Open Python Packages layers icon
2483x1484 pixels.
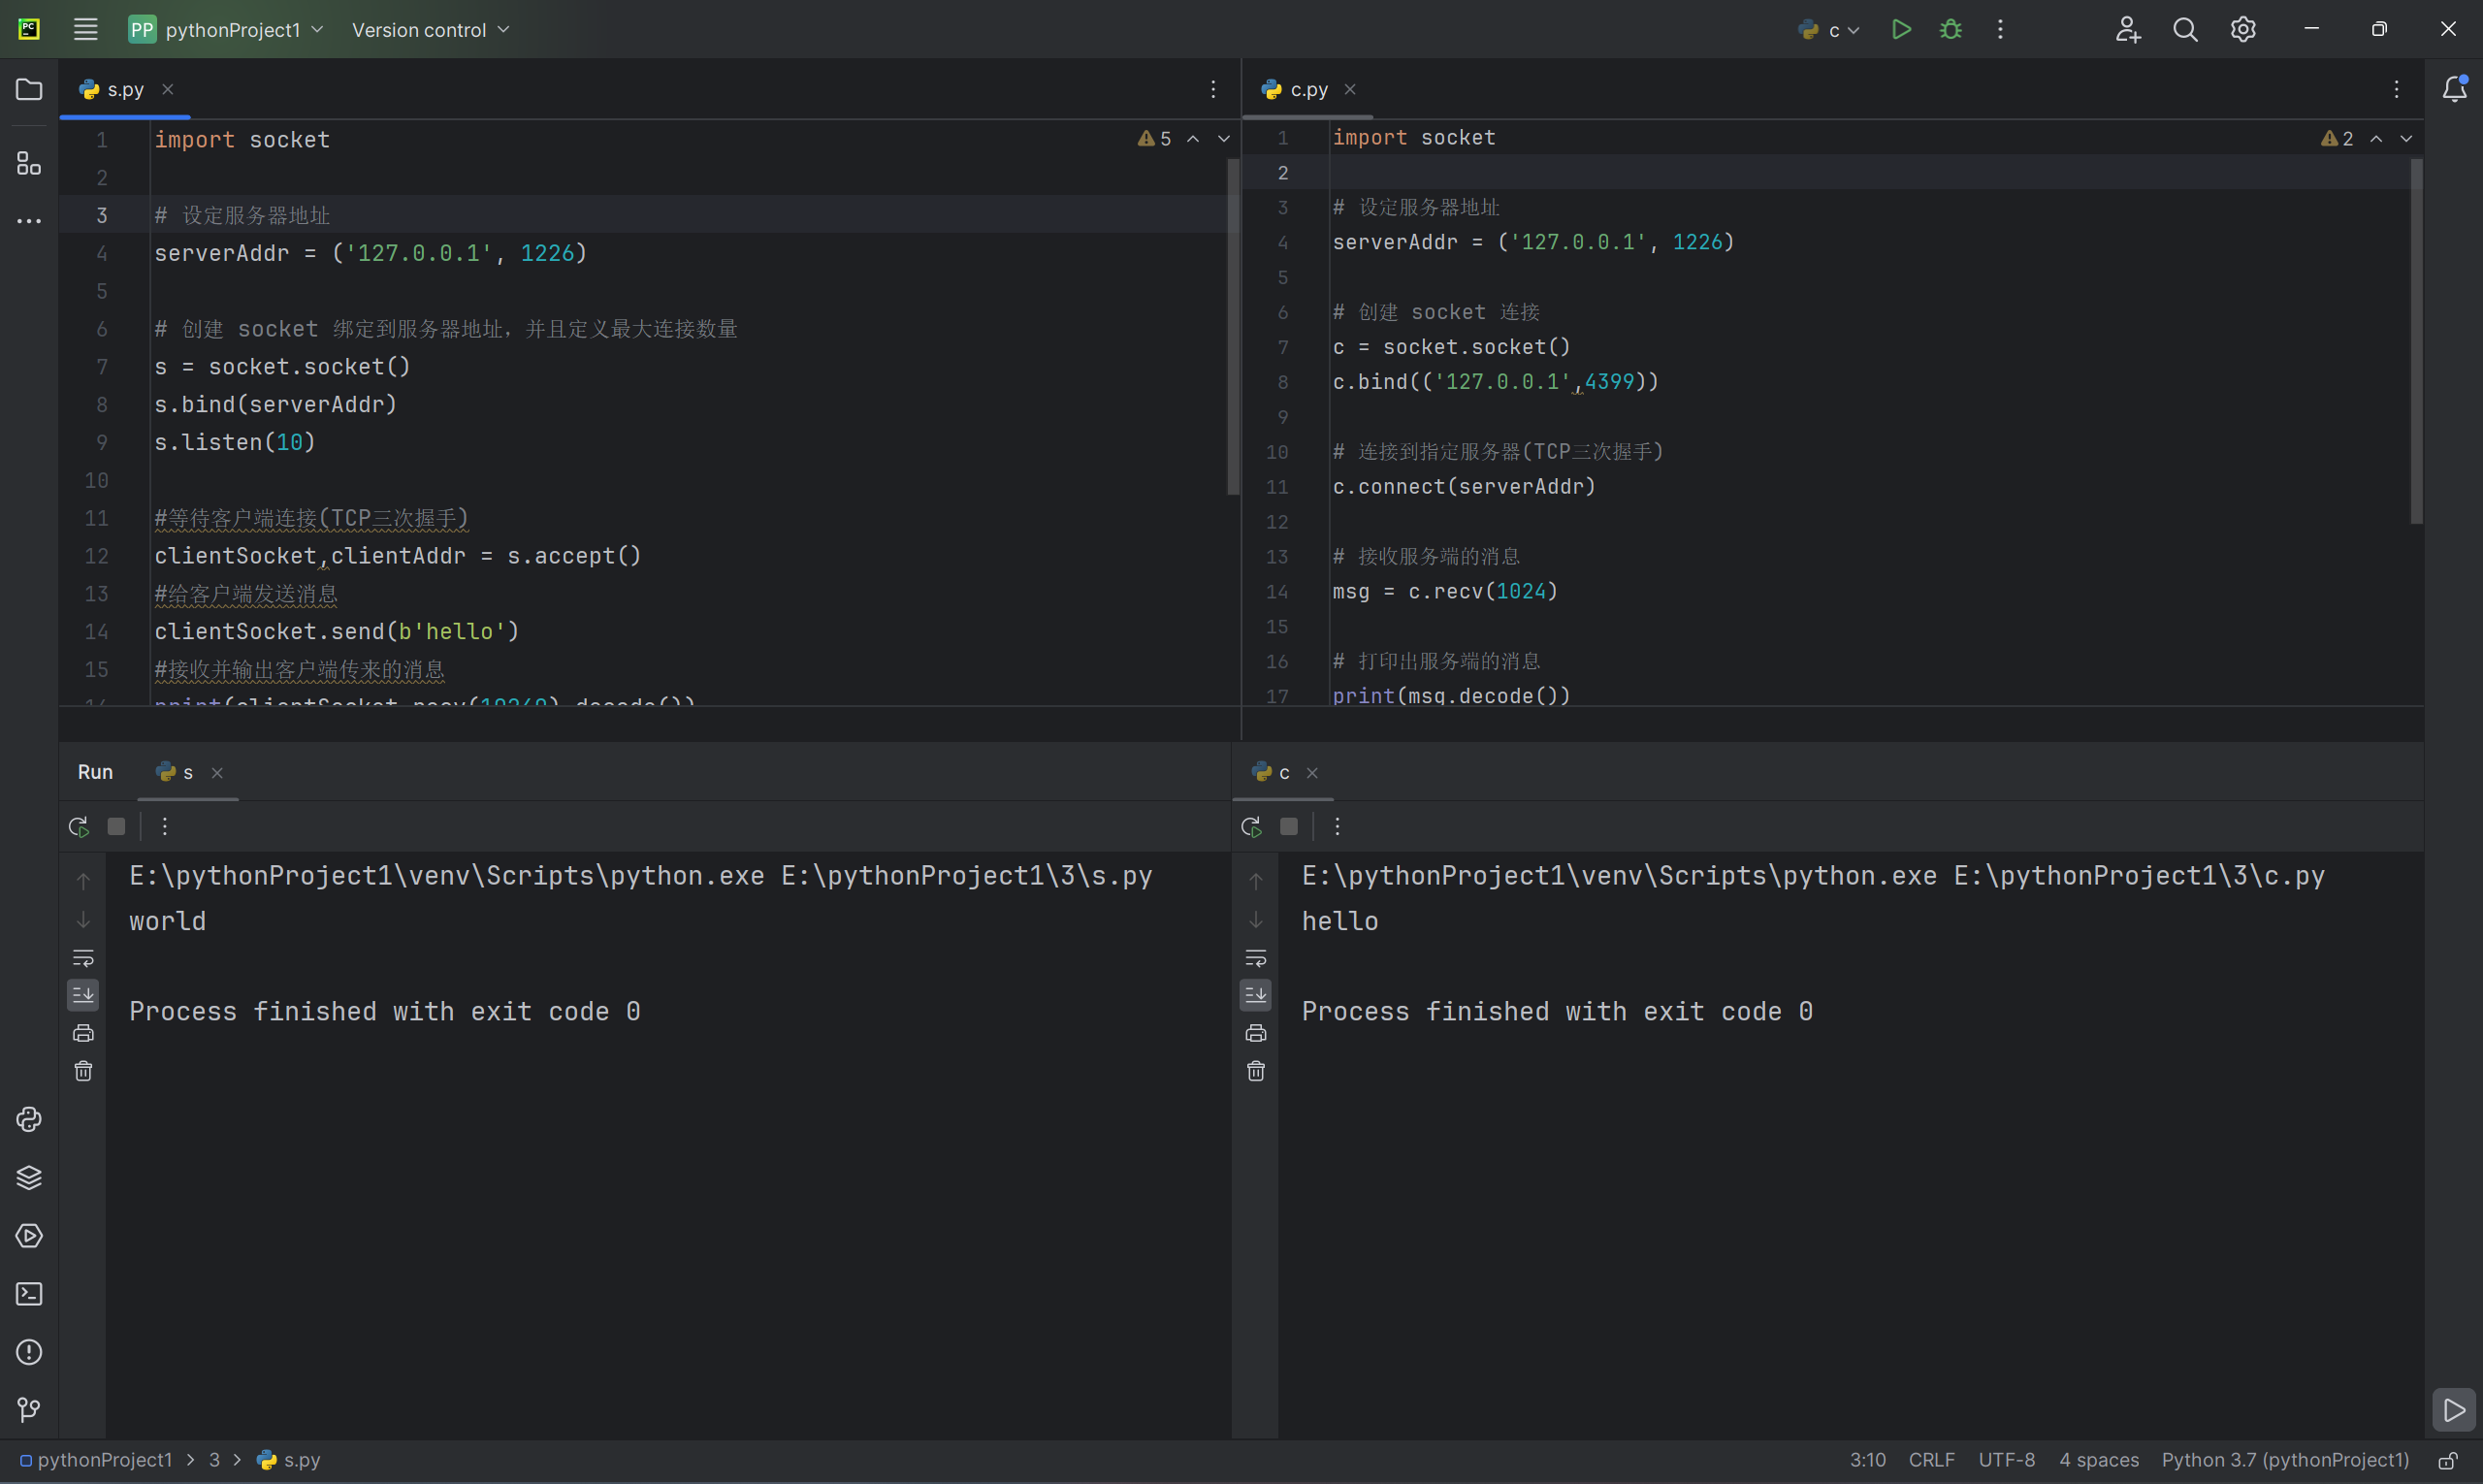point(29,1177)
